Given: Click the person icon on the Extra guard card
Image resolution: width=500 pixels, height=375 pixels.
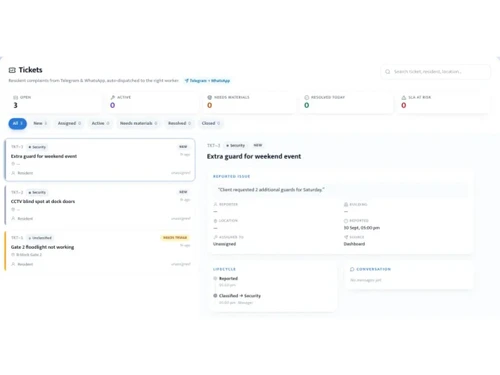Looking at the screenshot, I should tap(13, 173).
